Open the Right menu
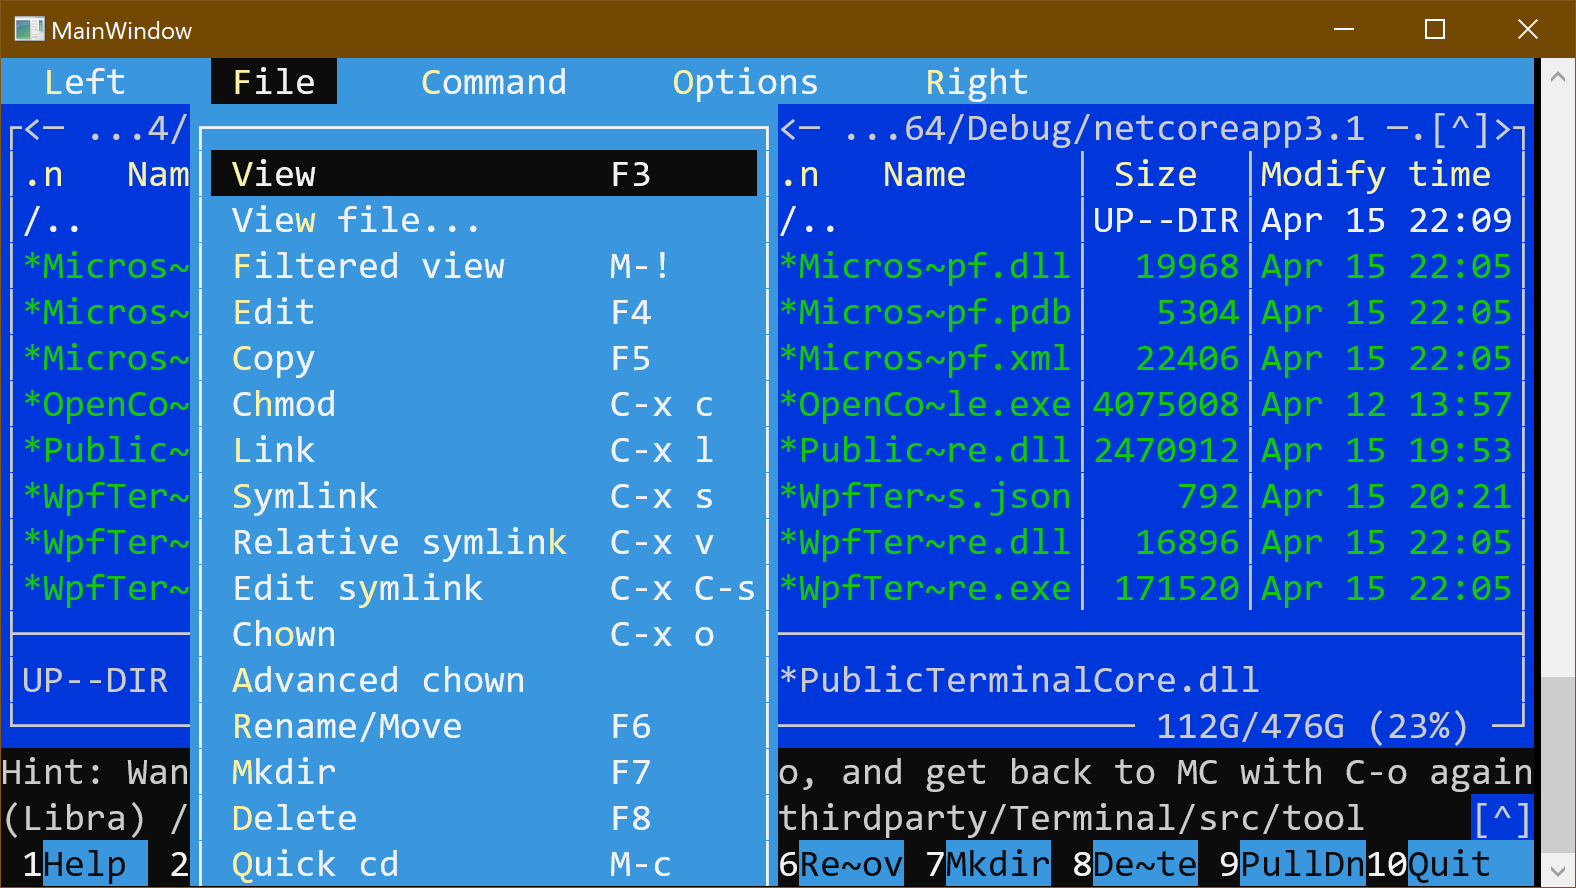 [x=977, y=81]
